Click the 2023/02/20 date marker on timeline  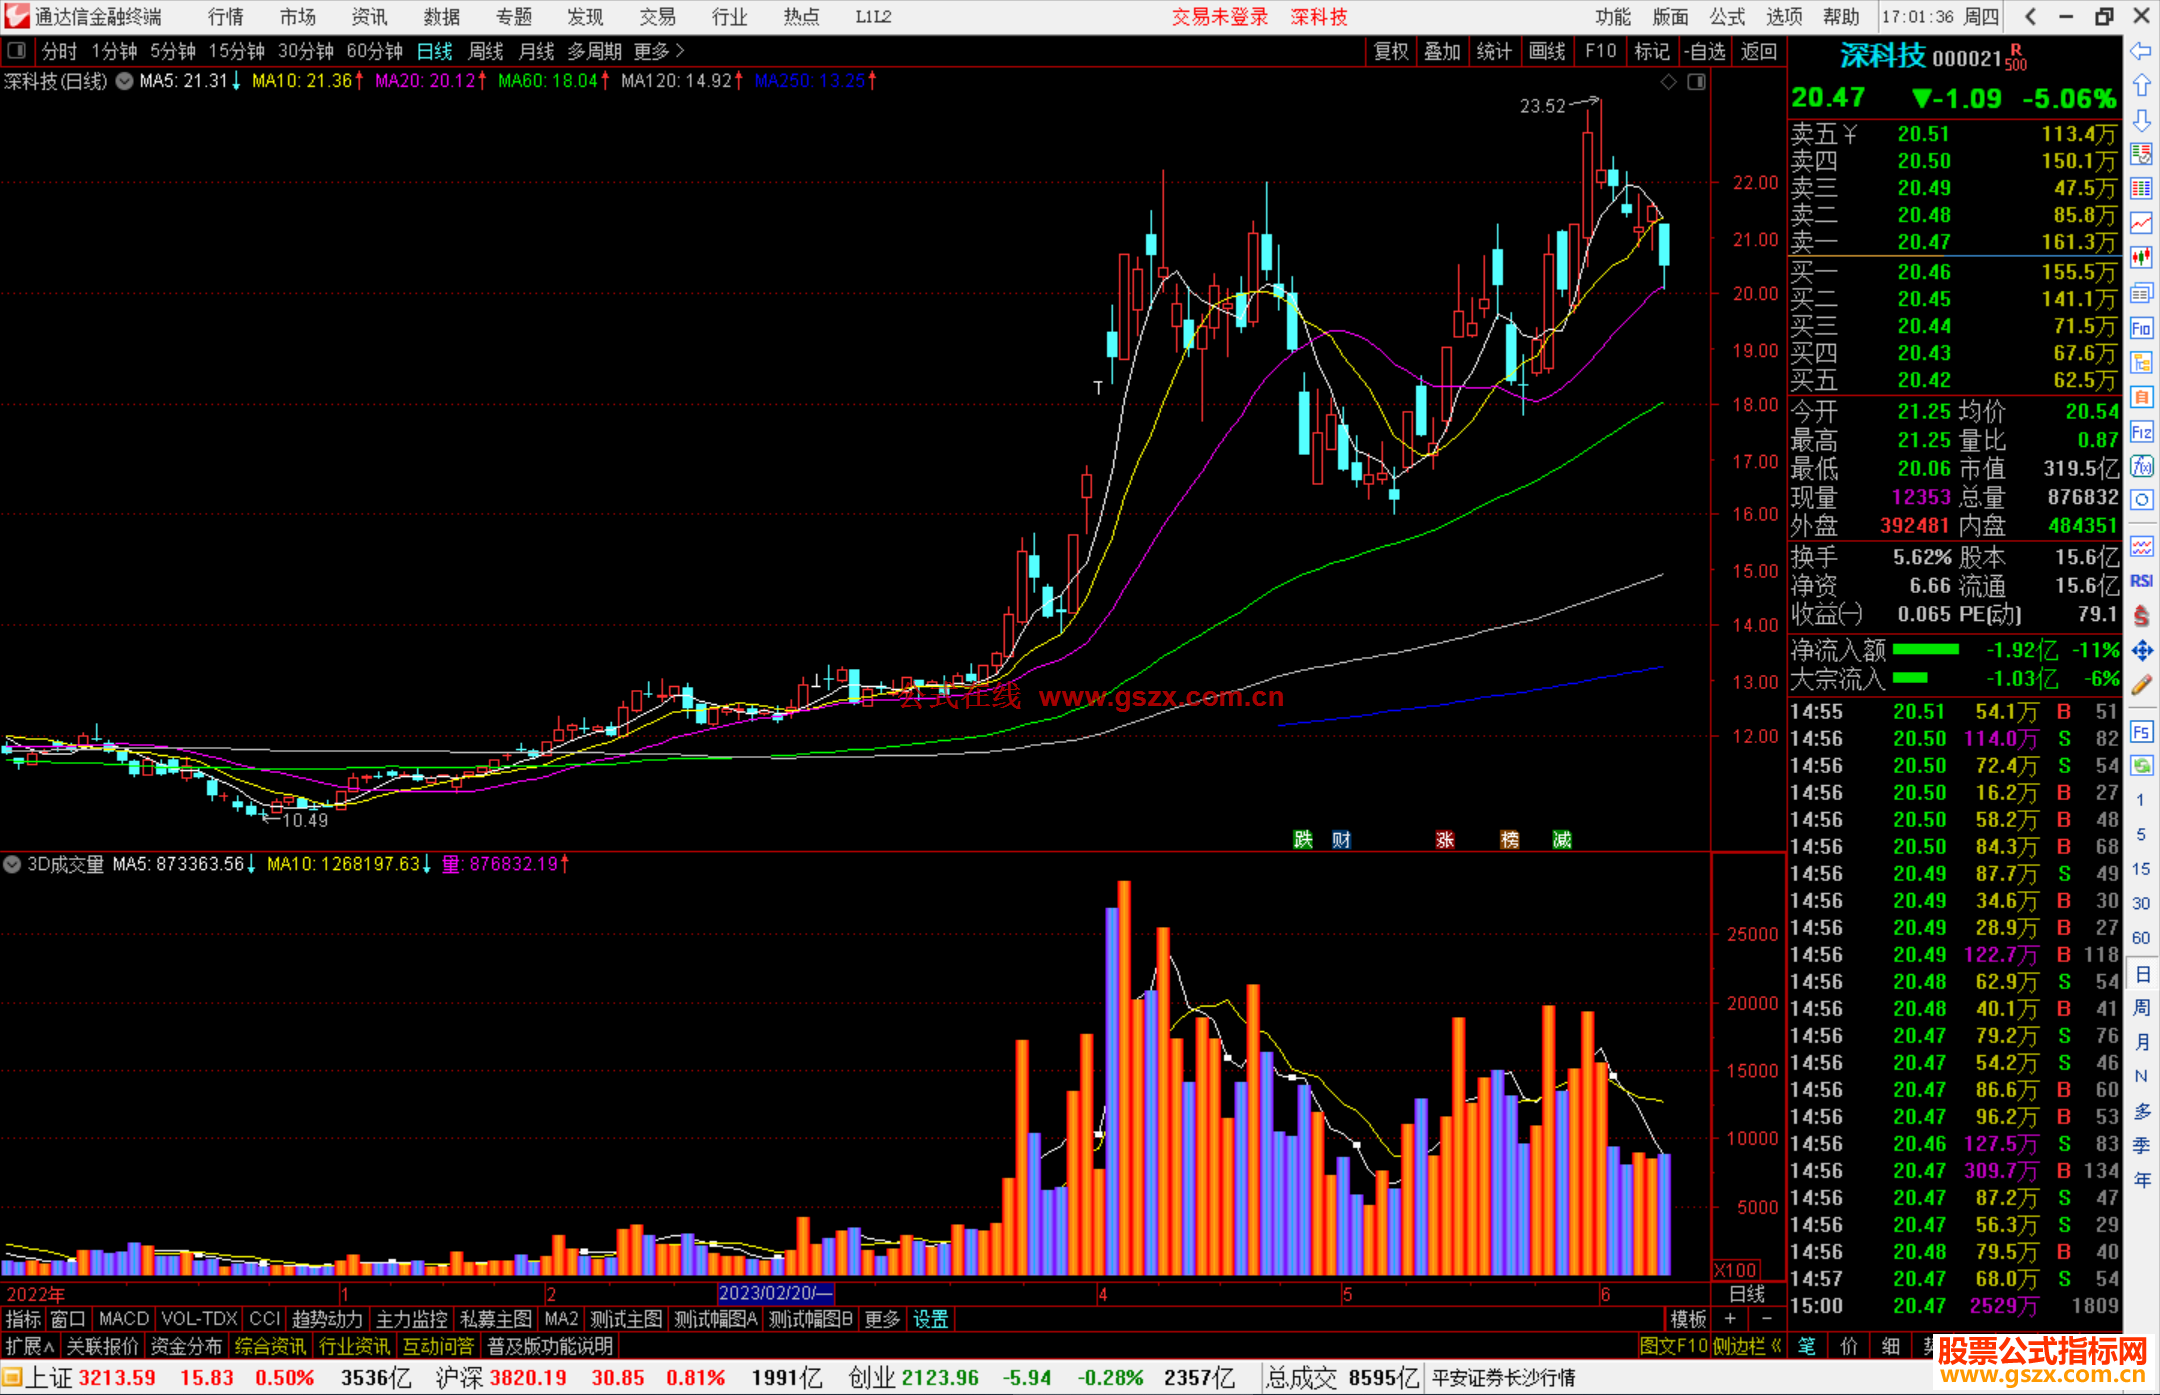point(775,1293)
